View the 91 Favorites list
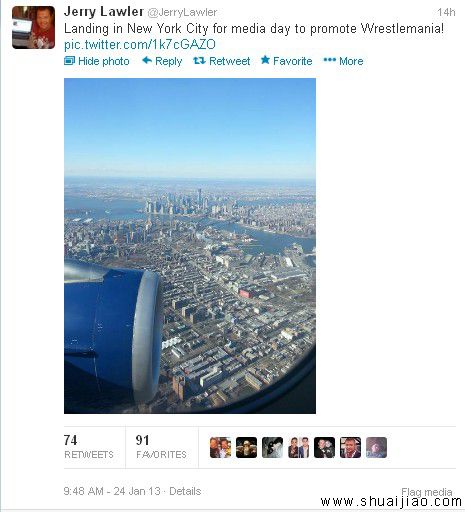Screen dimensions: 465x512 pos(161,447)
